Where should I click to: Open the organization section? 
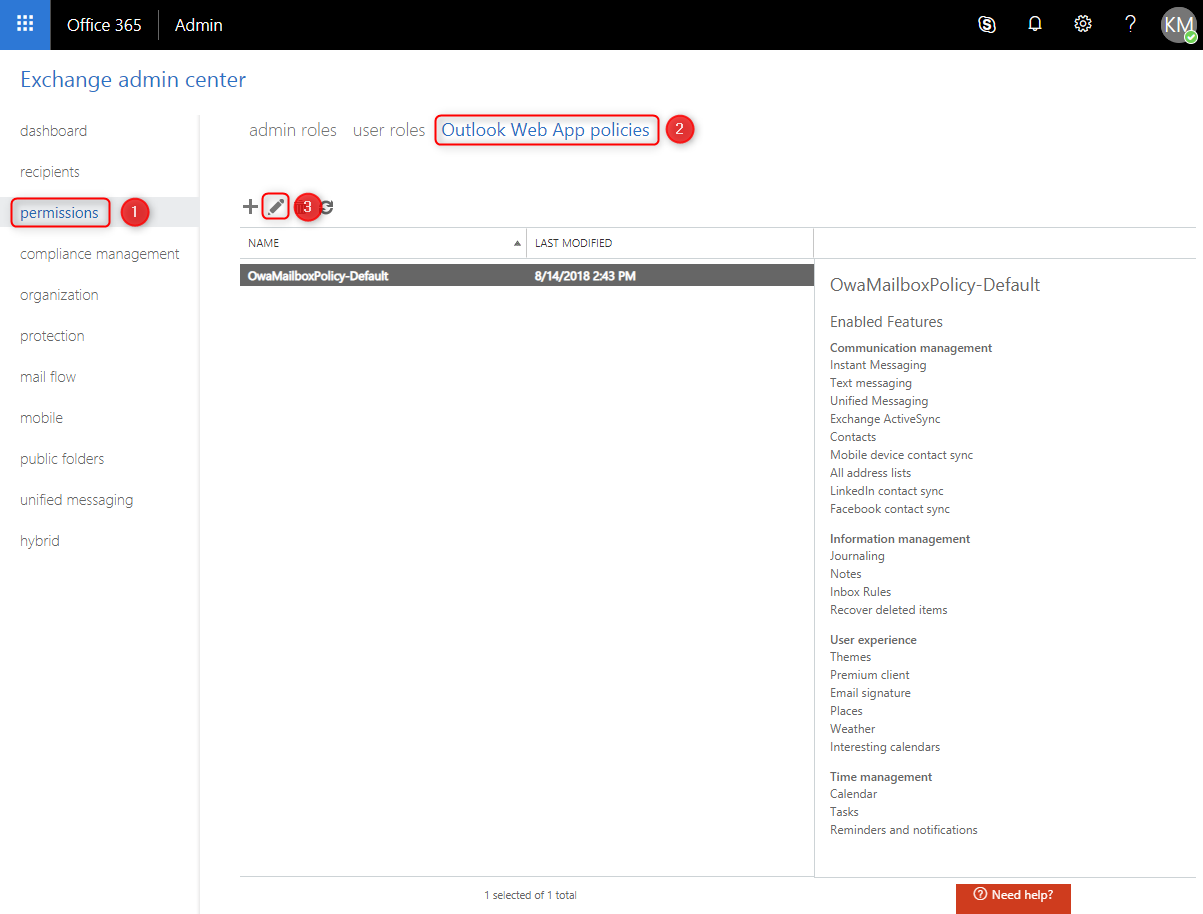59,295
